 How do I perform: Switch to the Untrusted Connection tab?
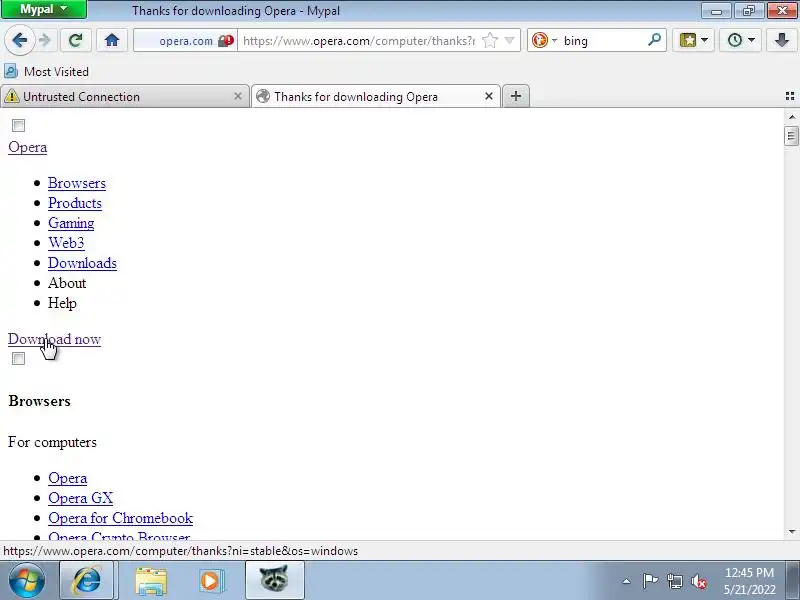tap(117, 96)
